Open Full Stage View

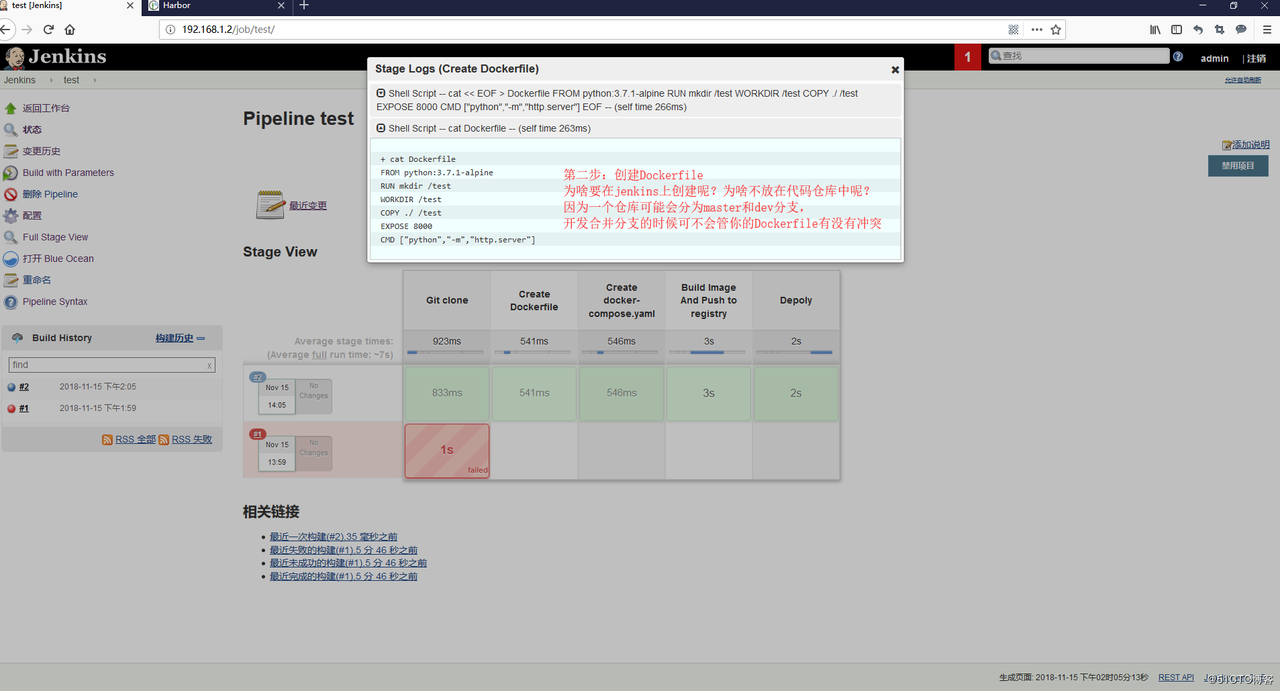[x=55, y=237]
